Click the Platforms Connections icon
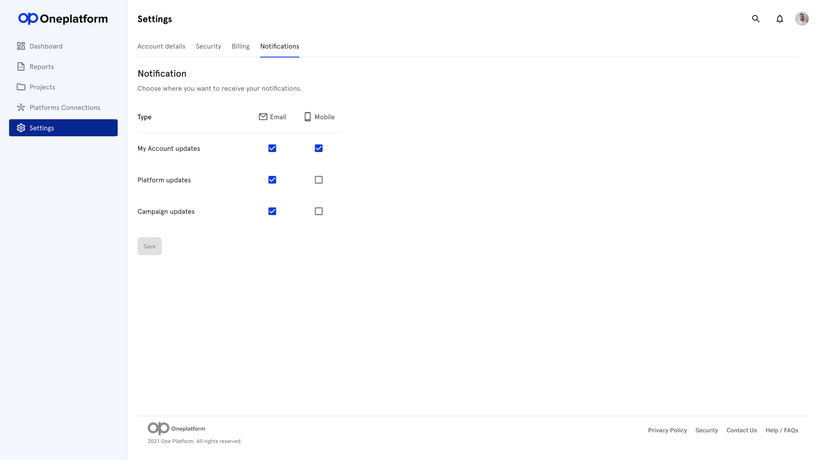This screenshot has height=460, width=817. pos(21,108)
